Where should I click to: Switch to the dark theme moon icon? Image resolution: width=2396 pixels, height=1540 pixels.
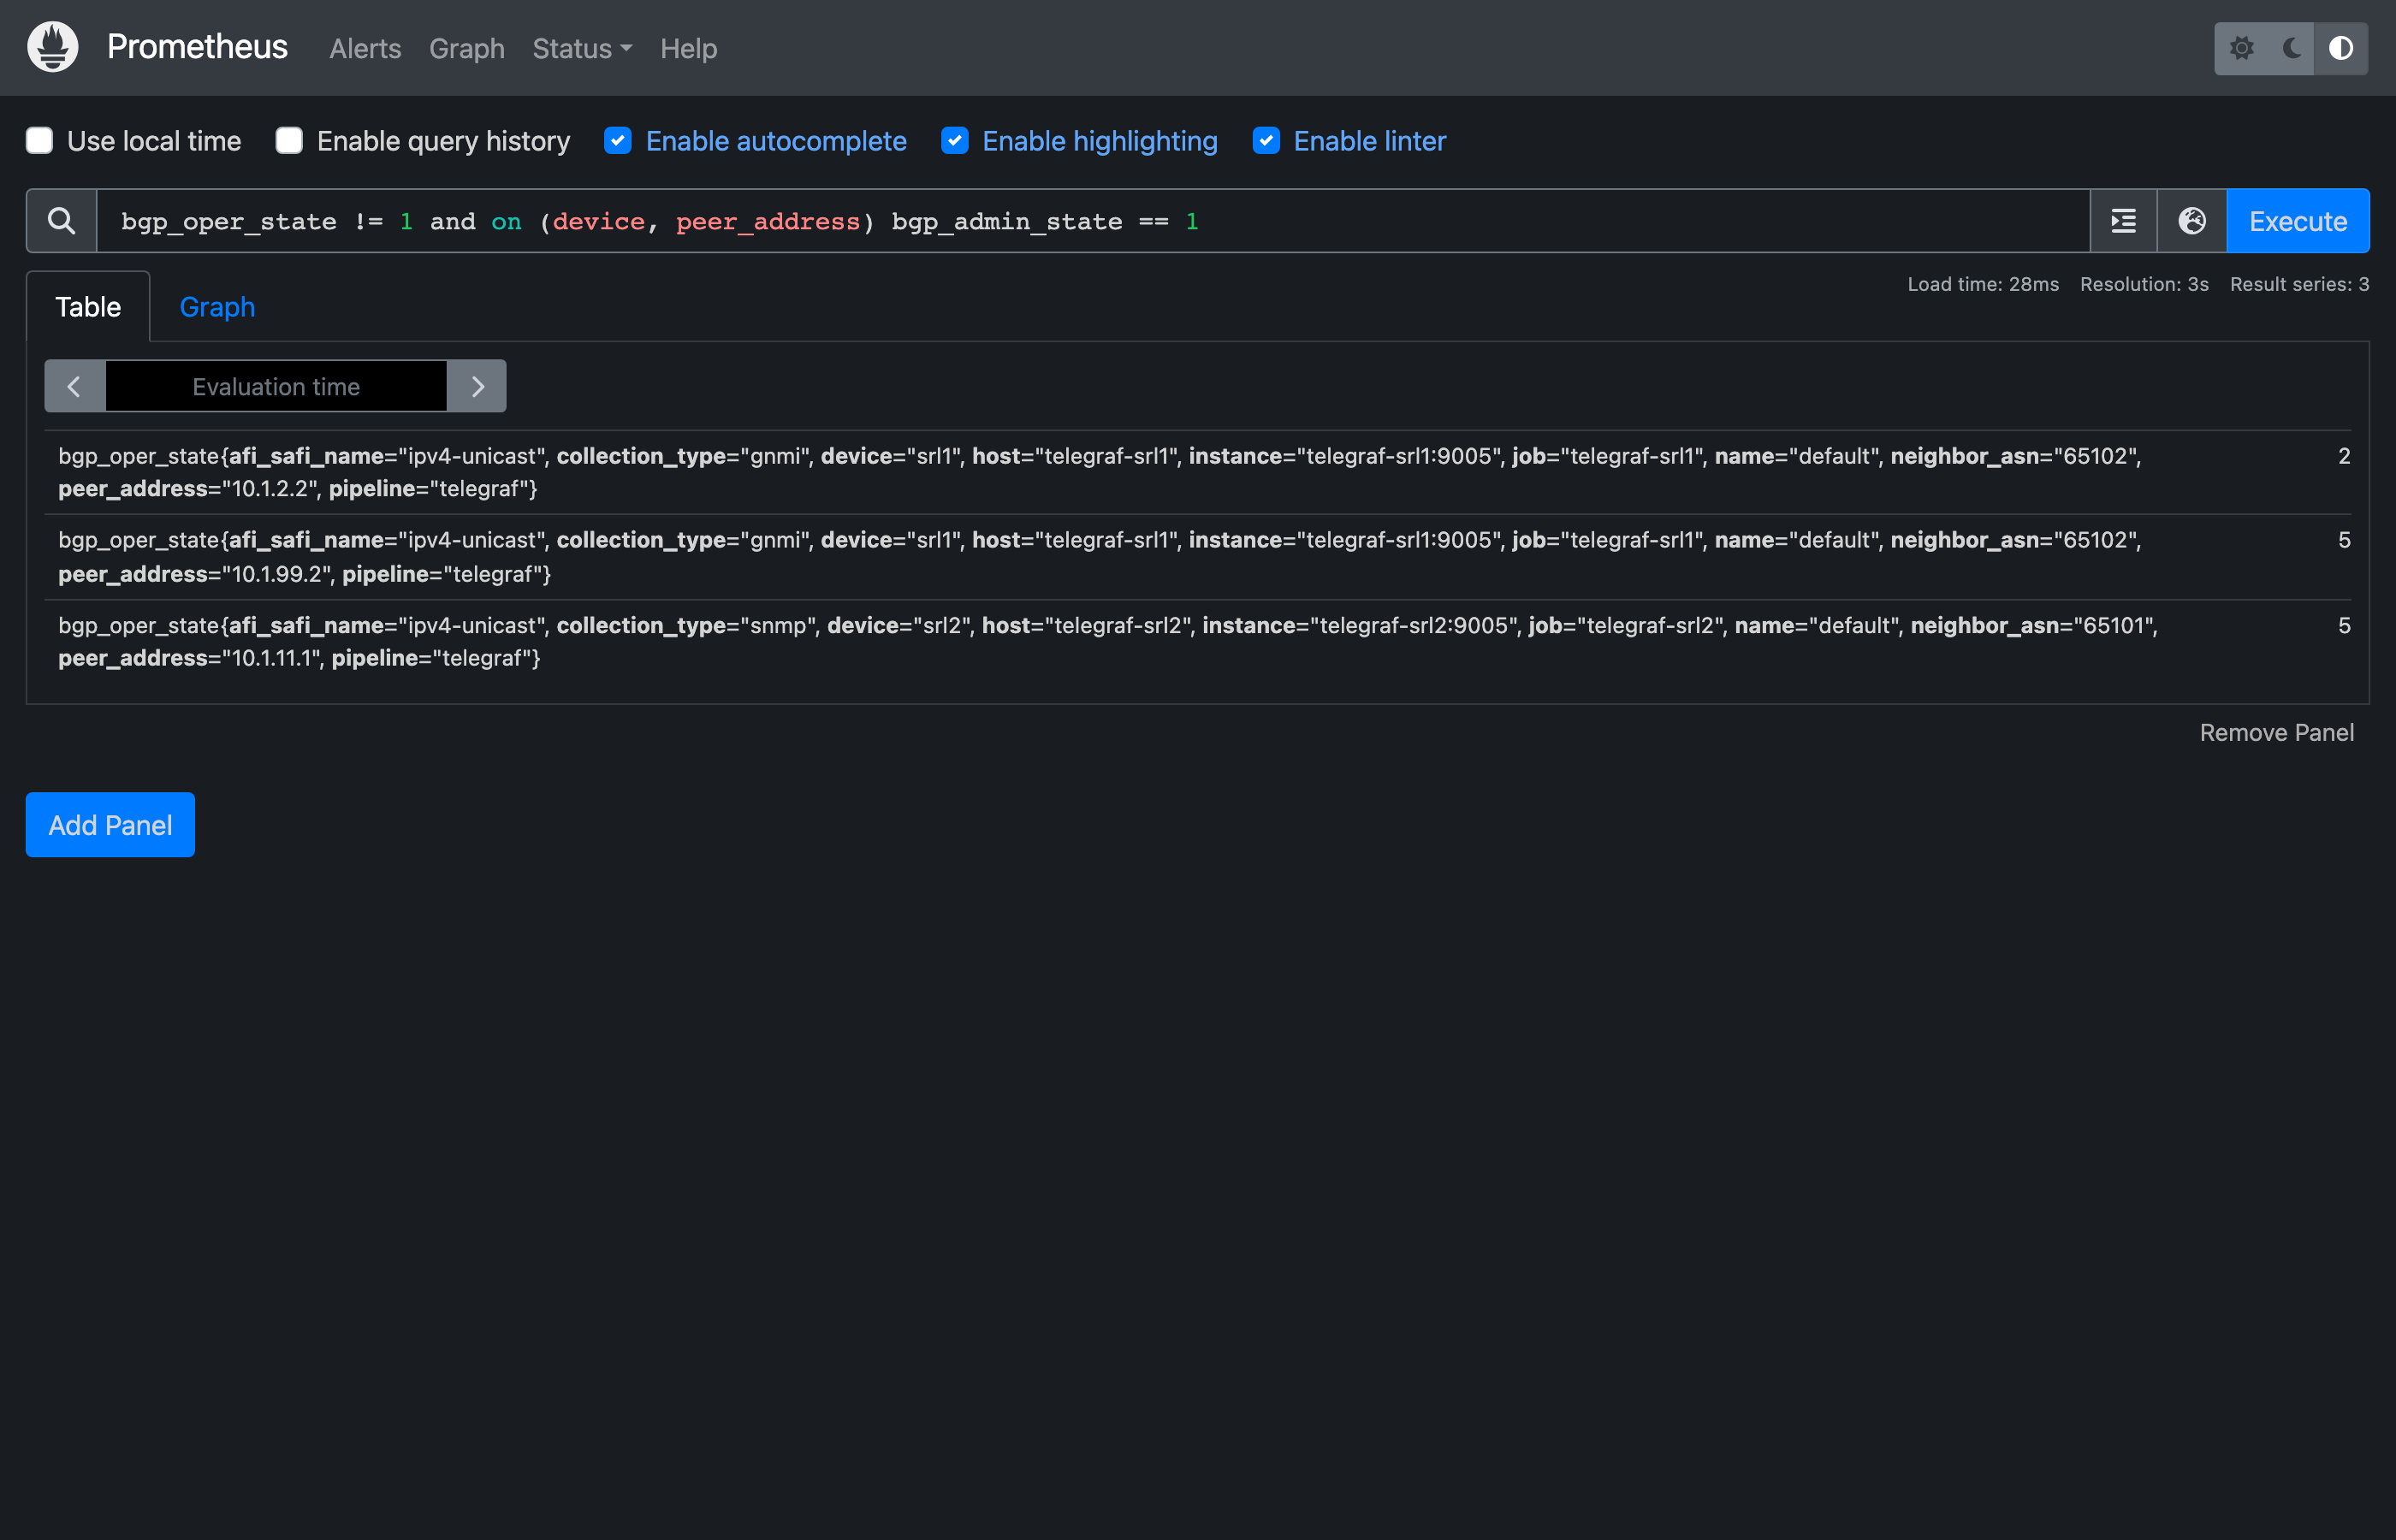(2291, 48)
